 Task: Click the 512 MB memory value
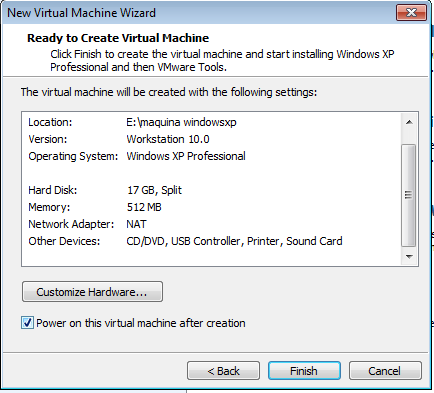pyautogui.click(x=144, y=207)
